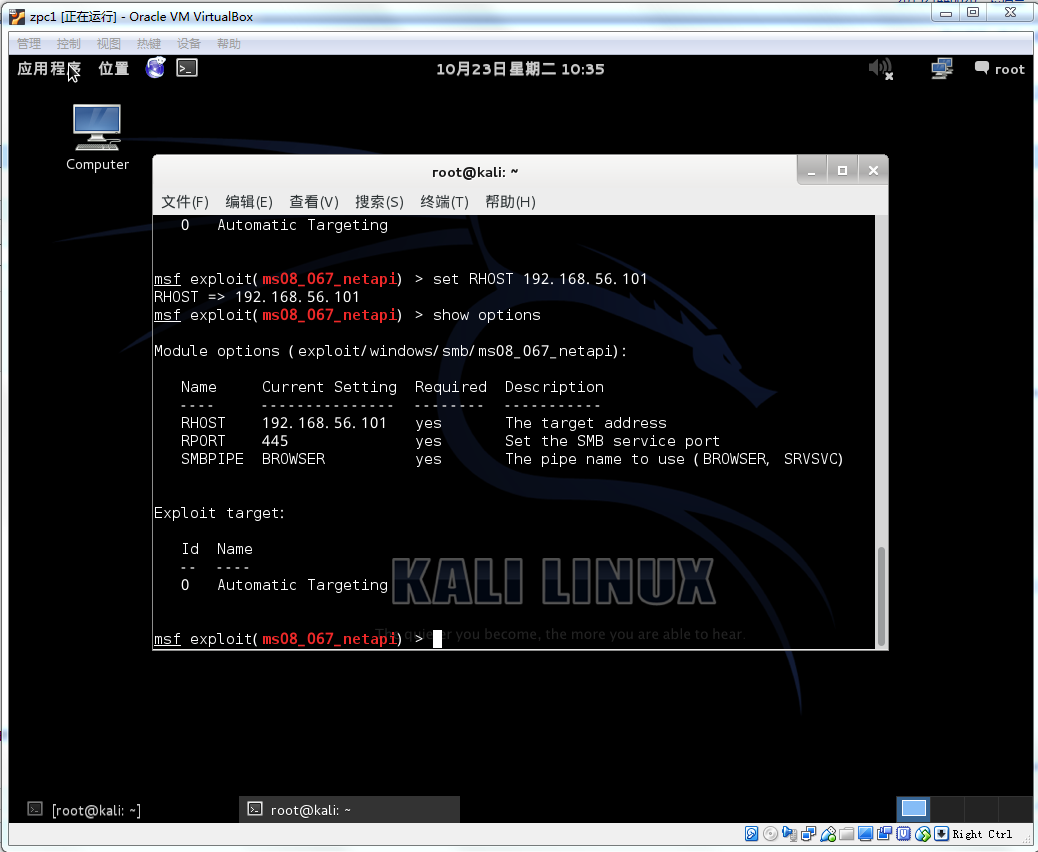Click the root@kali: ~ window title bar

point(475,172)
